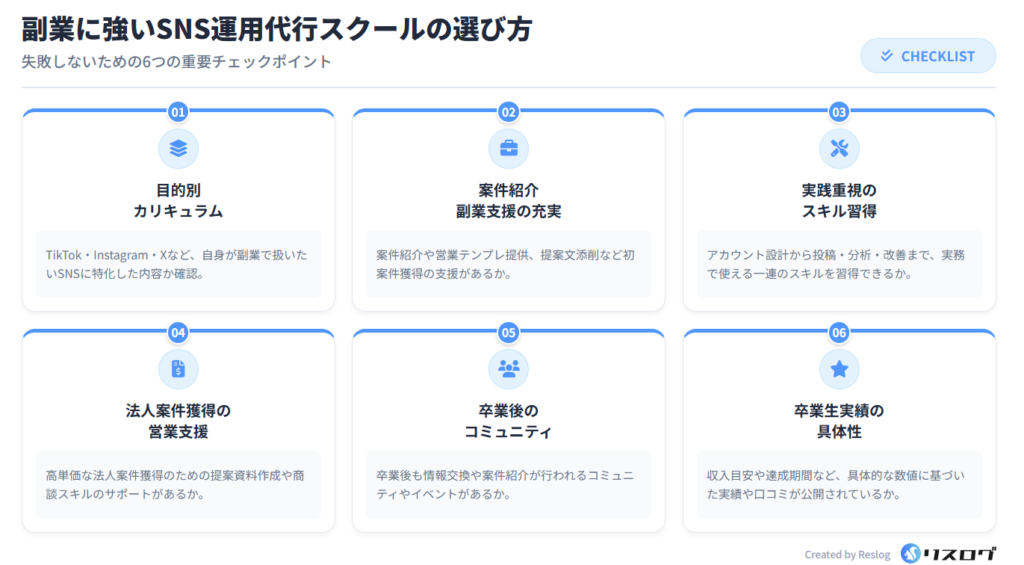Image resolution: width=1024 pixels, height=565 pixels.
Task: Click the wrench and screwdriver tools icon
Action: [x=839, y=149]
